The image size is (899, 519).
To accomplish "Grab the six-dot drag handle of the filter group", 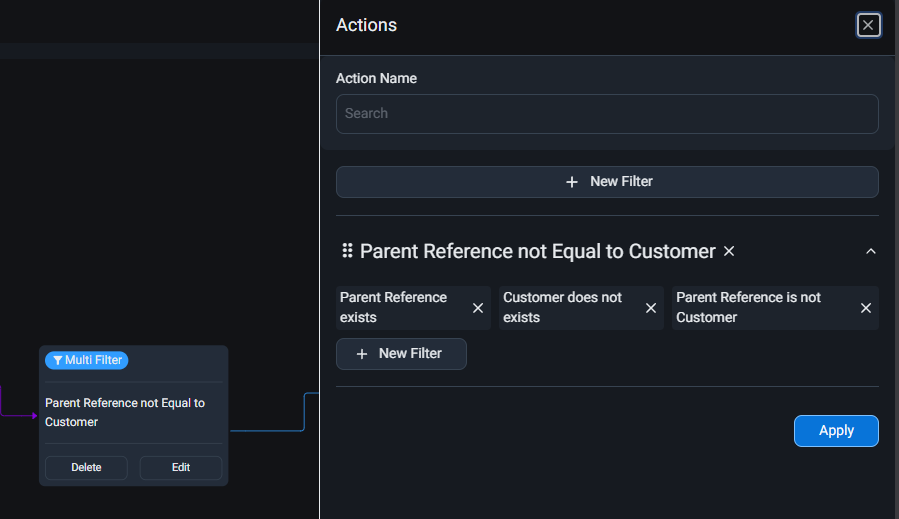I will (x=347, y=251).
